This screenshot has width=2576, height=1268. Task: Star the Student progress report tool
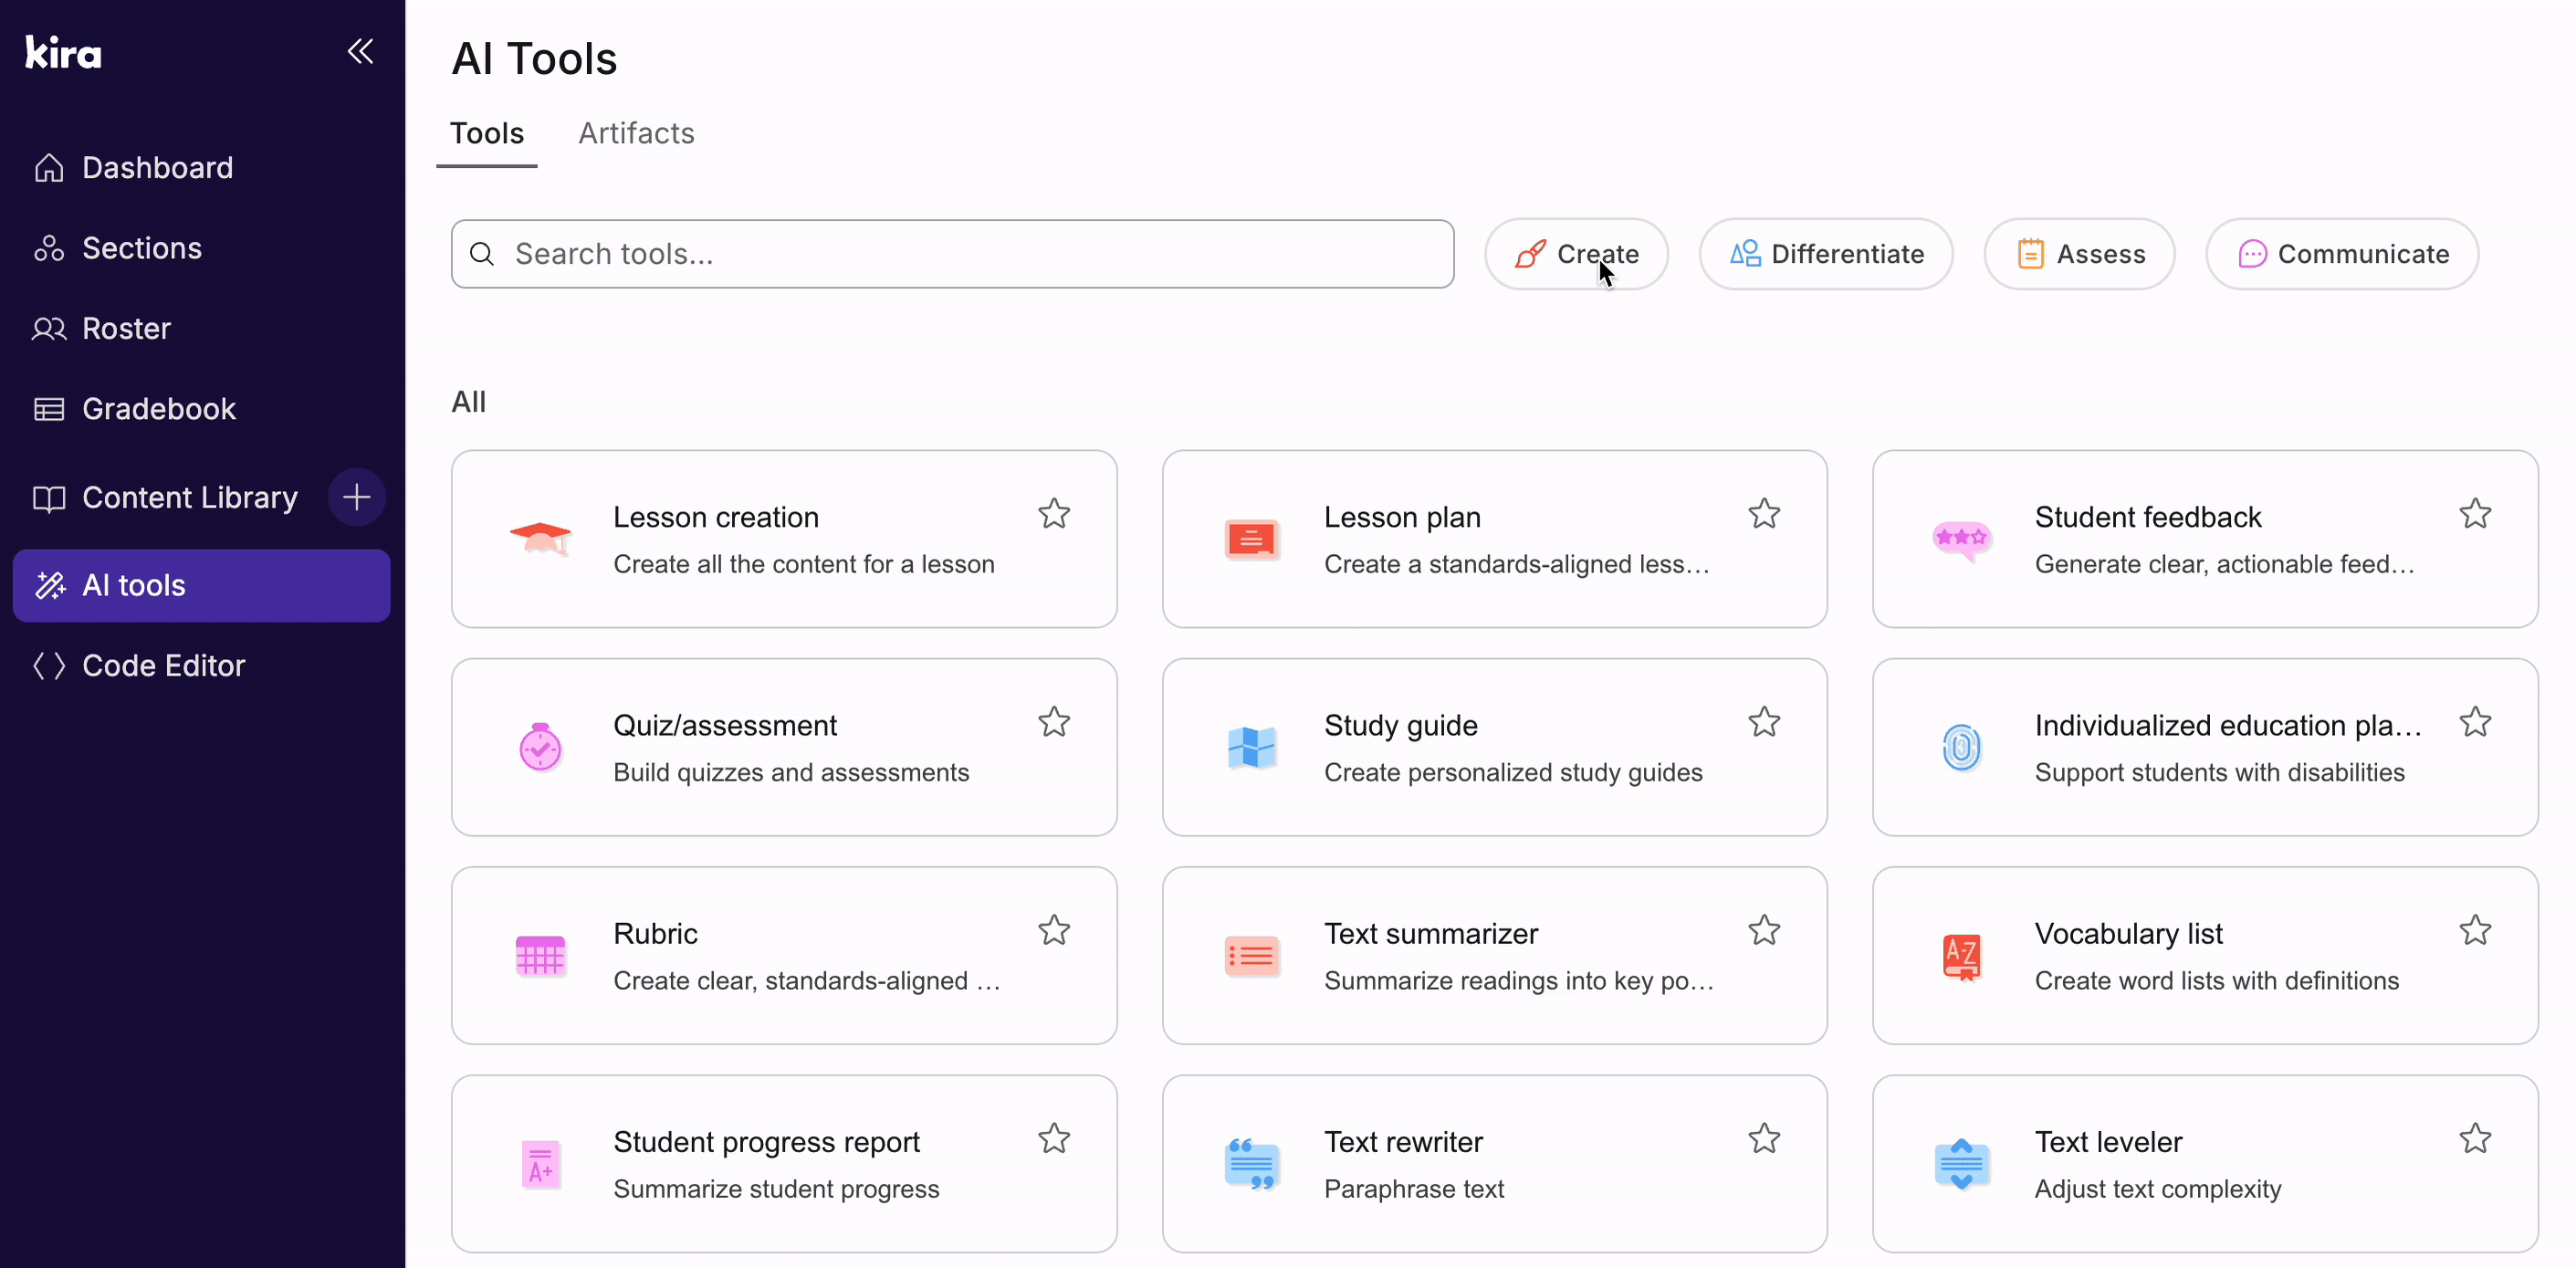coord(1054,1139)
